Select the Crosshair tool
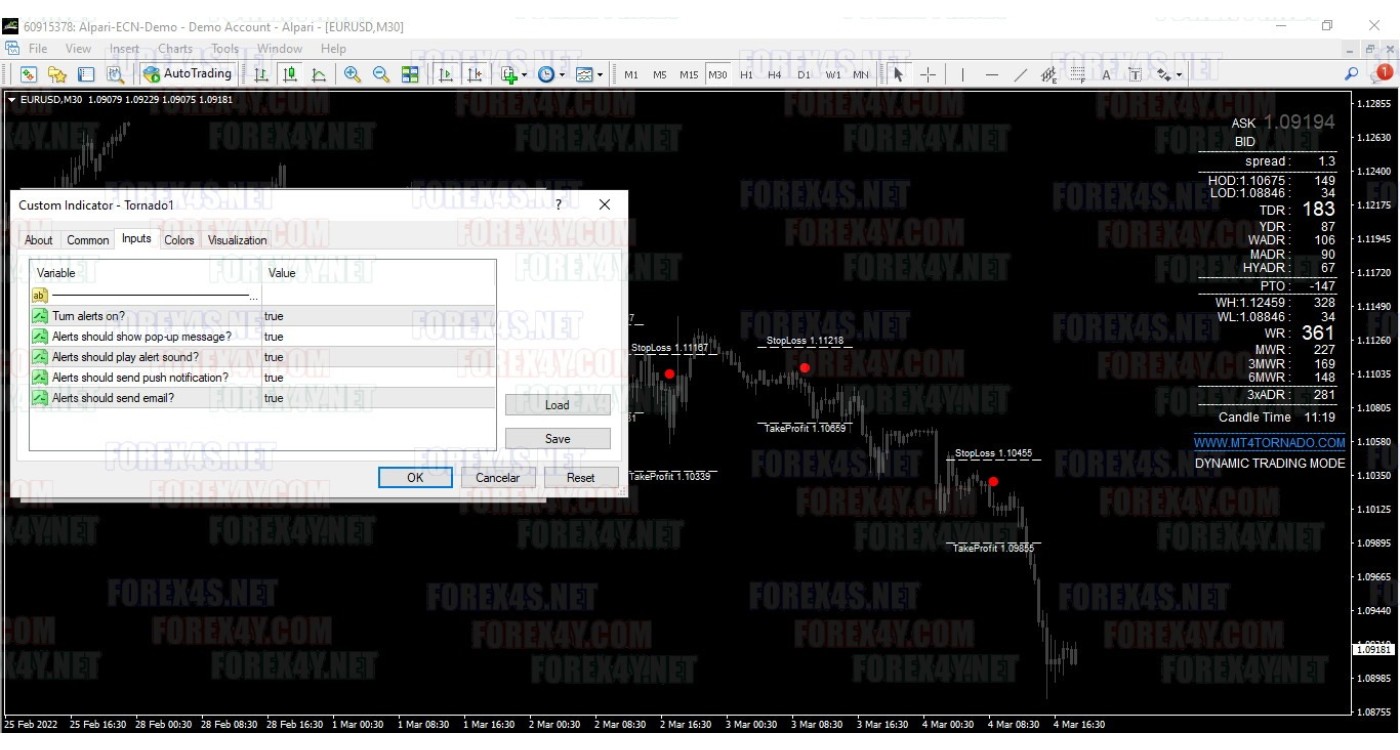This screenshot has height=750, width=1400. pyautogui.click(x=928, y=74)
